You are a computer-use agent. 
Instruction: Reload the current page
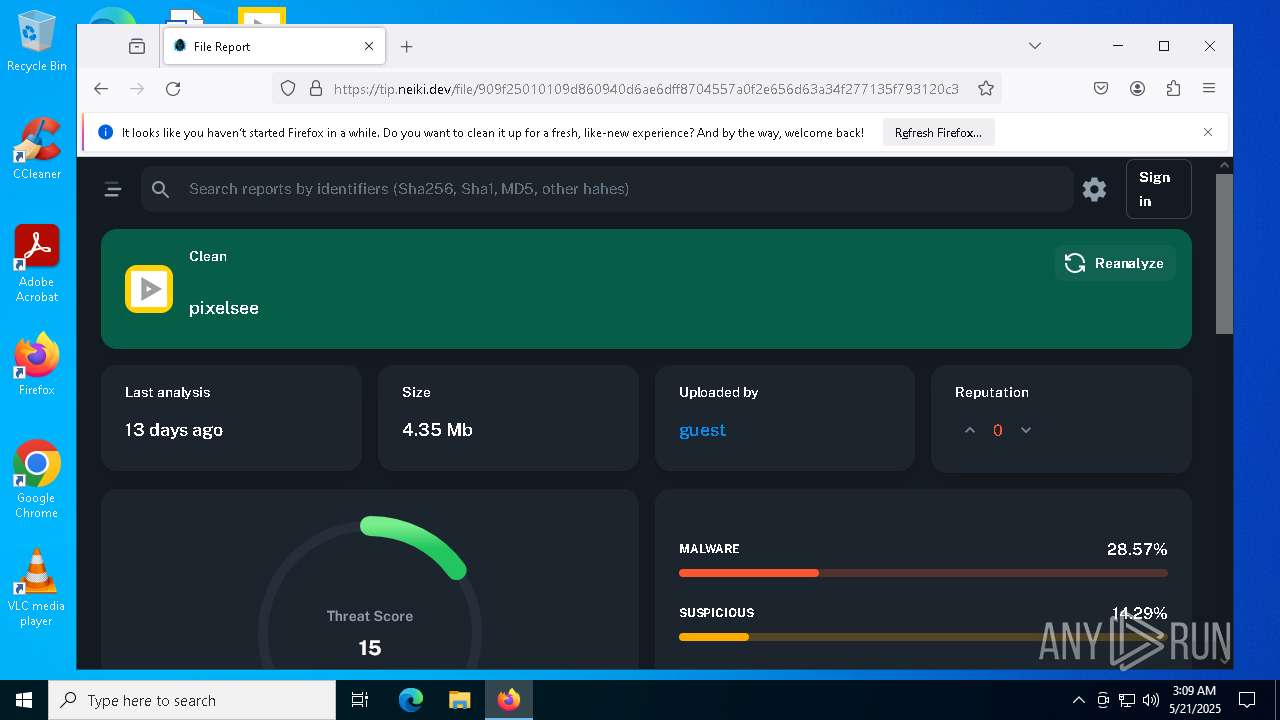(x=173, y=89)
